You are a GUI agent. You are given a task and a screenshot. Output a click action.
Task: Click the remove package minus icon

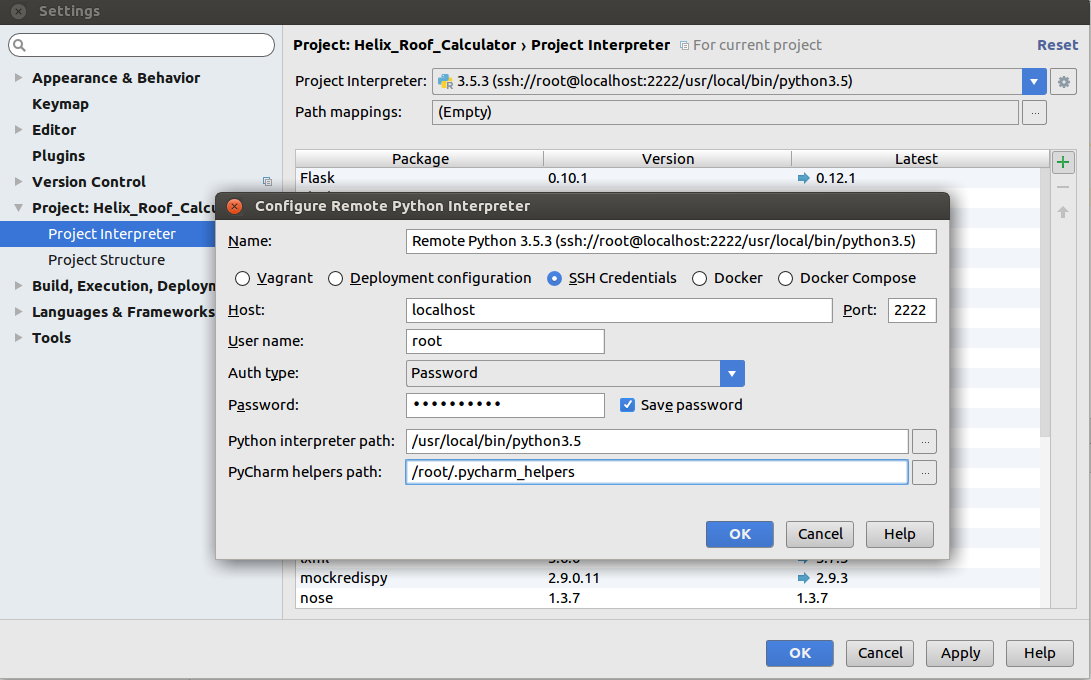[1062, 187]
